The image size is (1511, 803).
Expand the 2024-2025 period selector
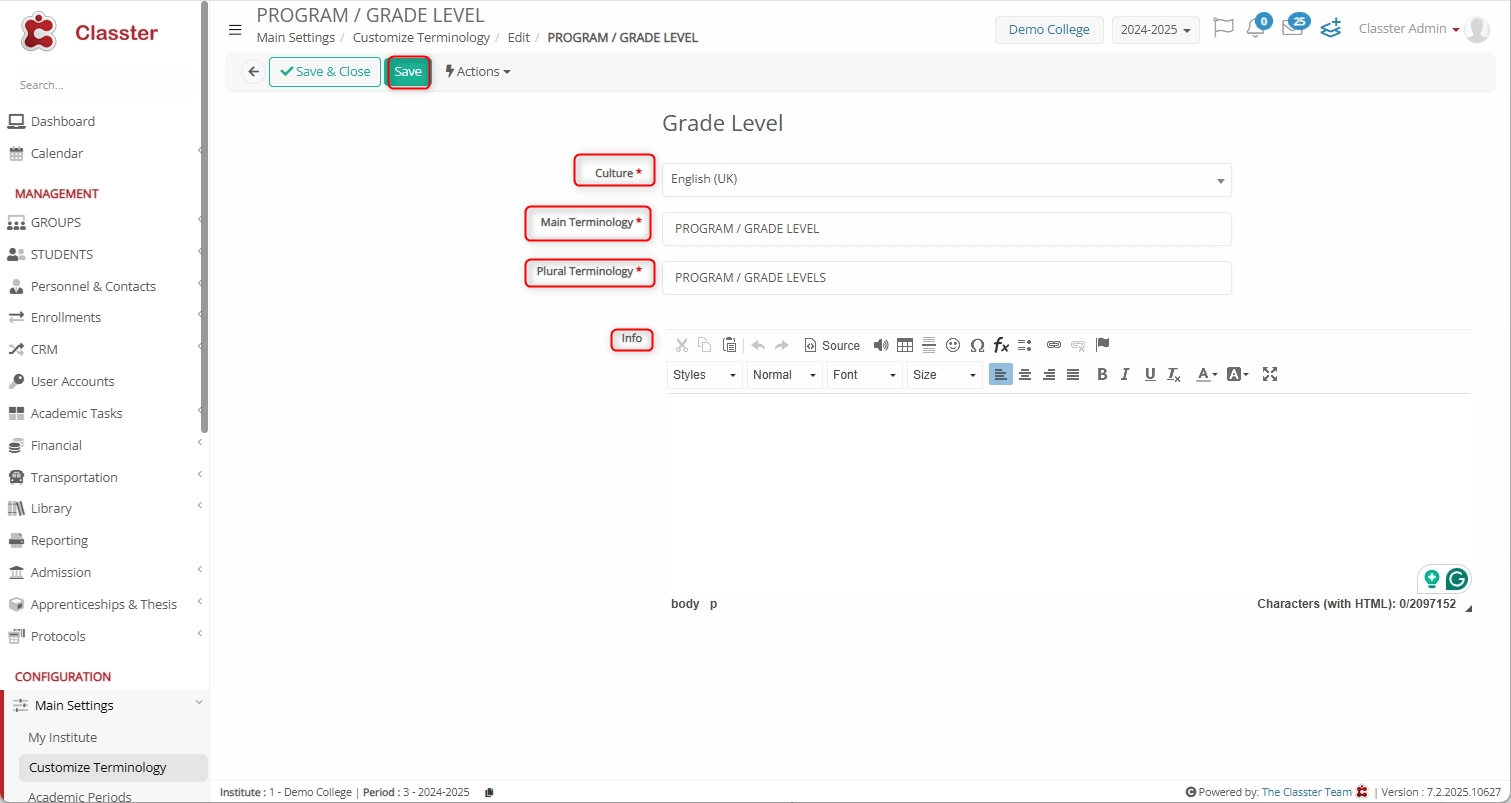tap(1155, 30)
